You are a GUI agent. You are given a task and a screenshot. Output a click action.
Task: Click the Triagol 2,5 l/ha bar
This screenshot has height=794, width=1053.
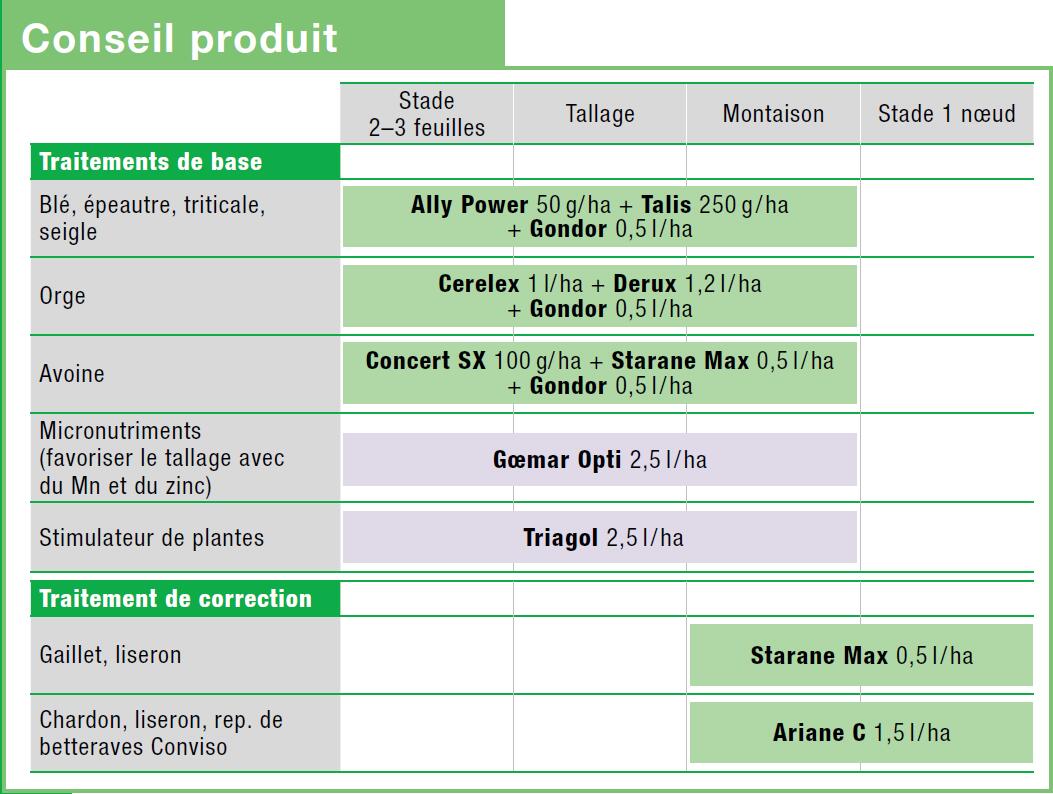[x=600, y=538]
